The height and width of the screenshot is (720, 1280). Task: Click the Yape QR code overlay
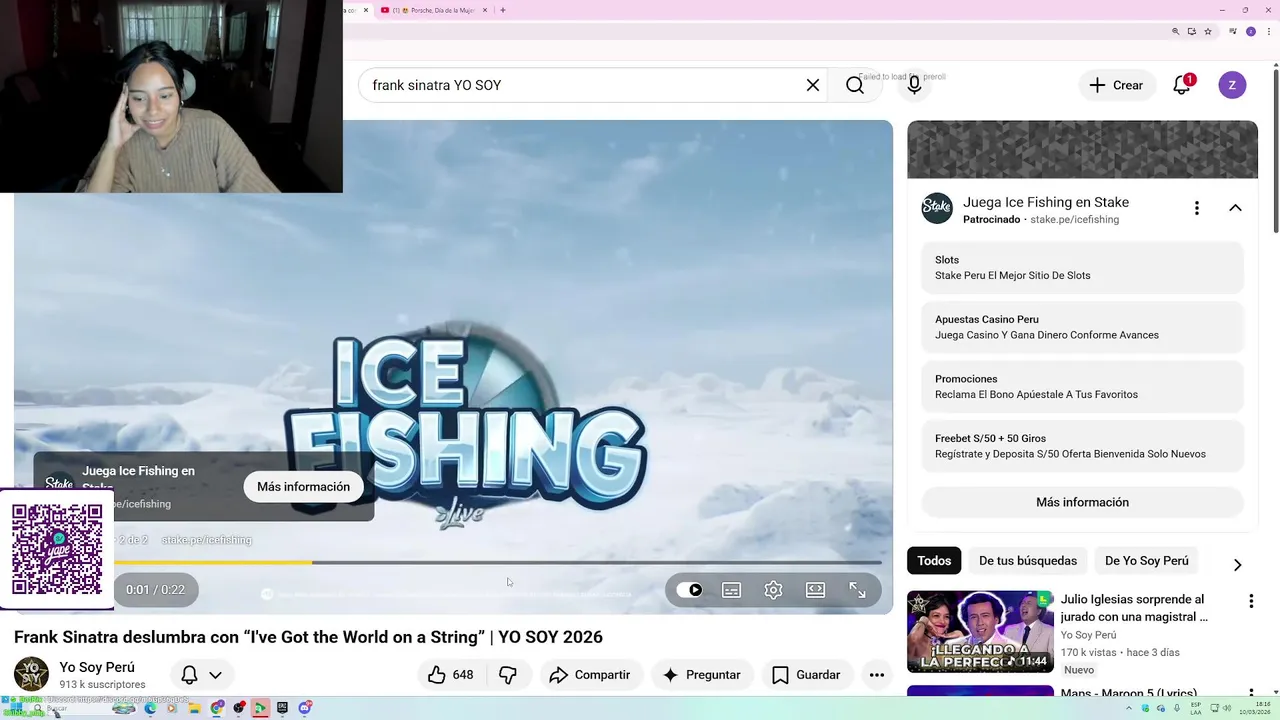click(57, 549)
